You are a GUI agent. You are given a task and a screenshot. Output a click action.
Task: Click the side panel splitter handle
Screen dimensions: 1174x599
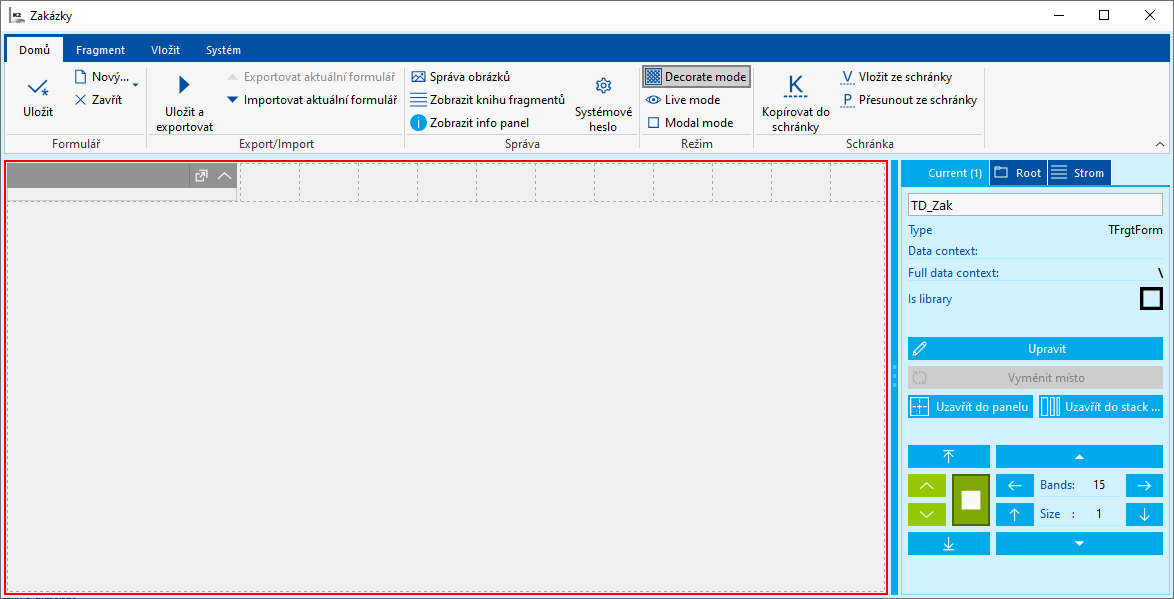896,375
